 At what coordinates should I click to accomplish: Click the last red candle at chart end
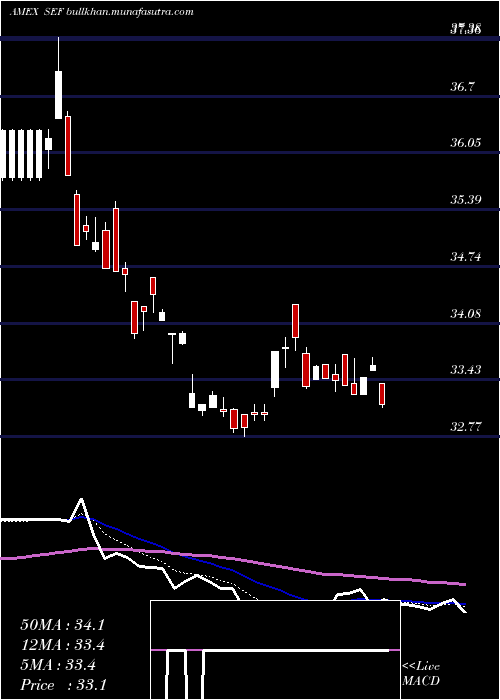pyautogui.click(x=382, y=394)
